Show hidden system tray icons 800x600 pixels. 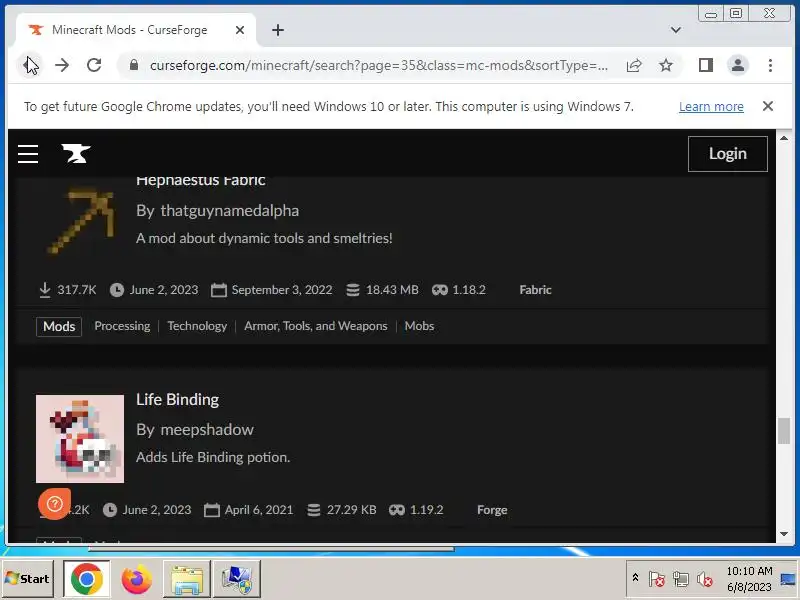(x=635, y=578)
